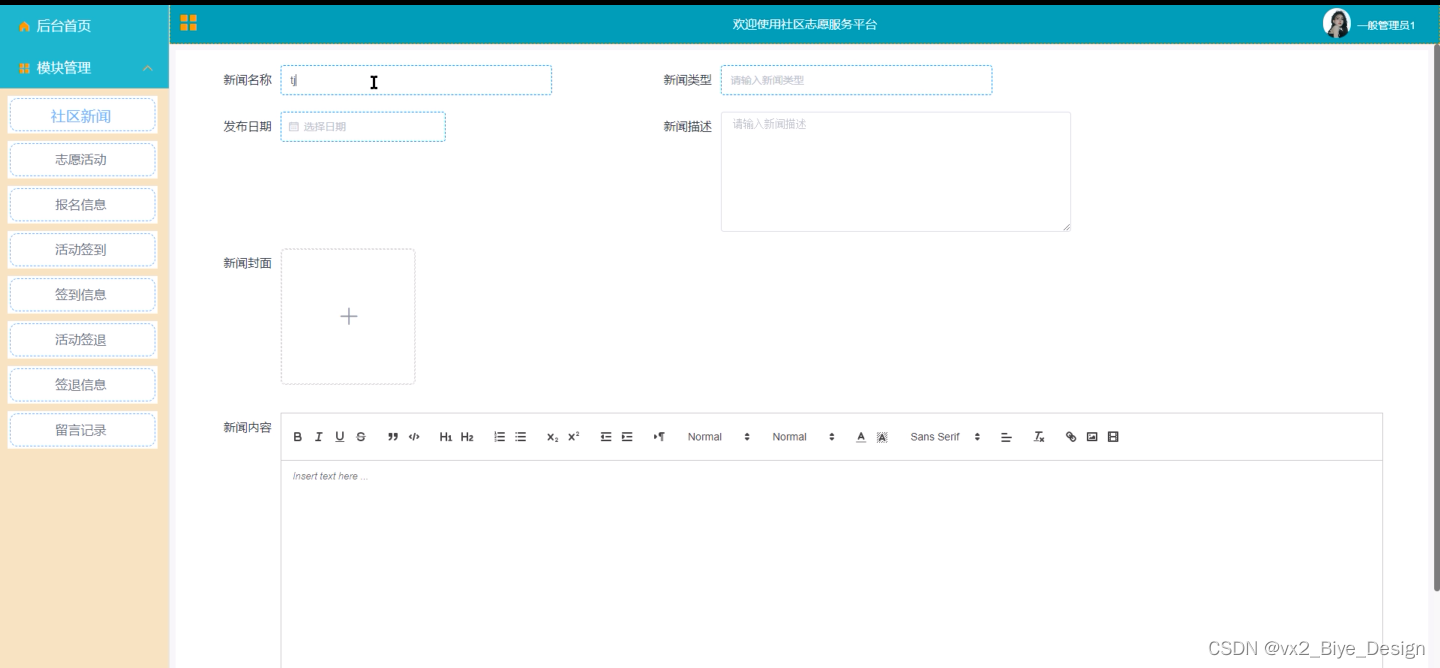This screenshot has height=668, width=1440.
Task: Clear text formatting in the editor
Action: [x=1039, y=437]
